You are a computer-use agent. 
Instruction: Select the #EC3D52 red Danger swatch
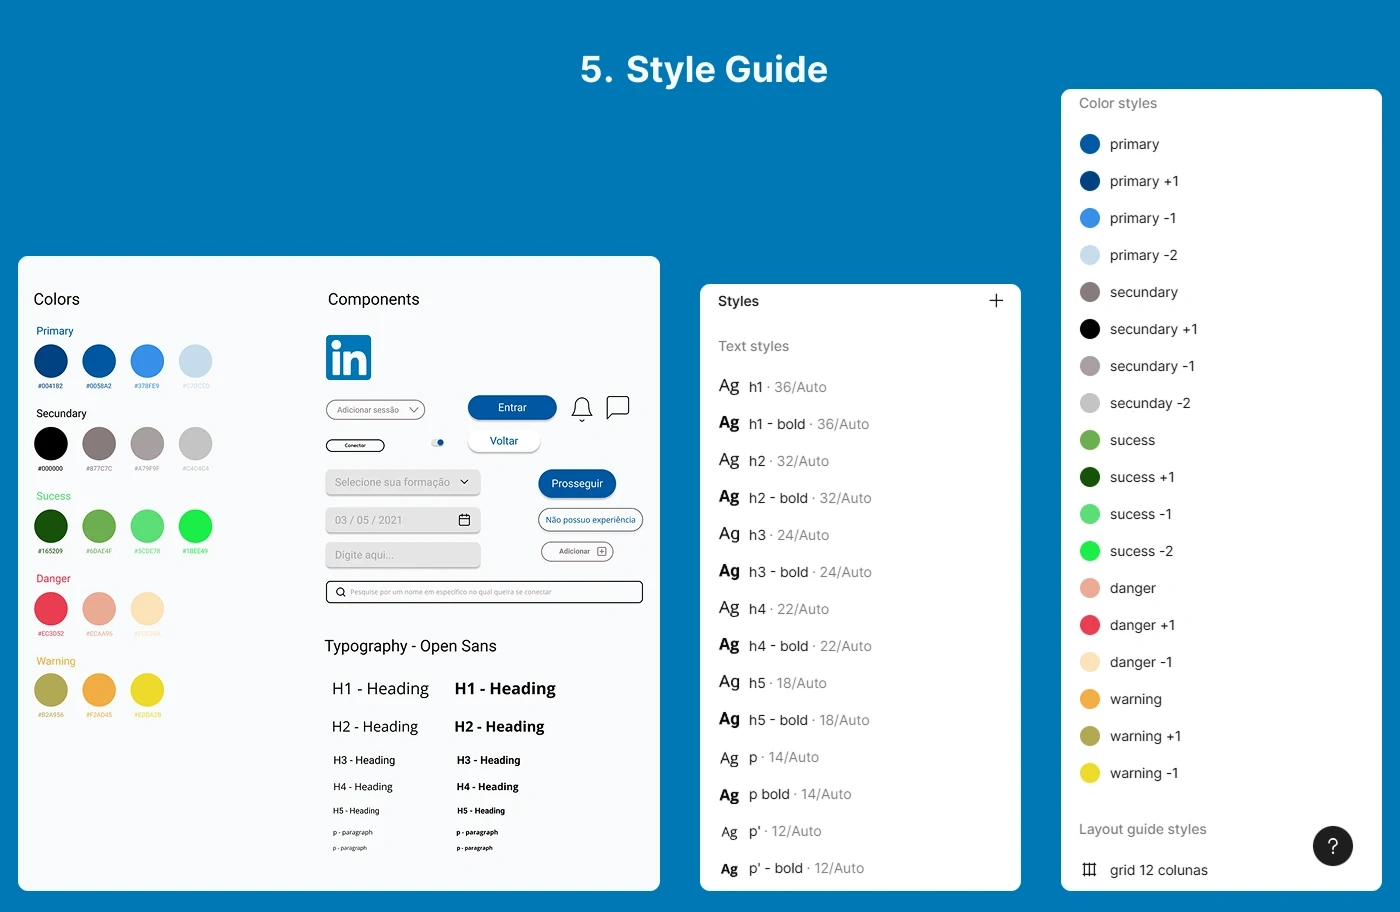(x=51, y=609)
